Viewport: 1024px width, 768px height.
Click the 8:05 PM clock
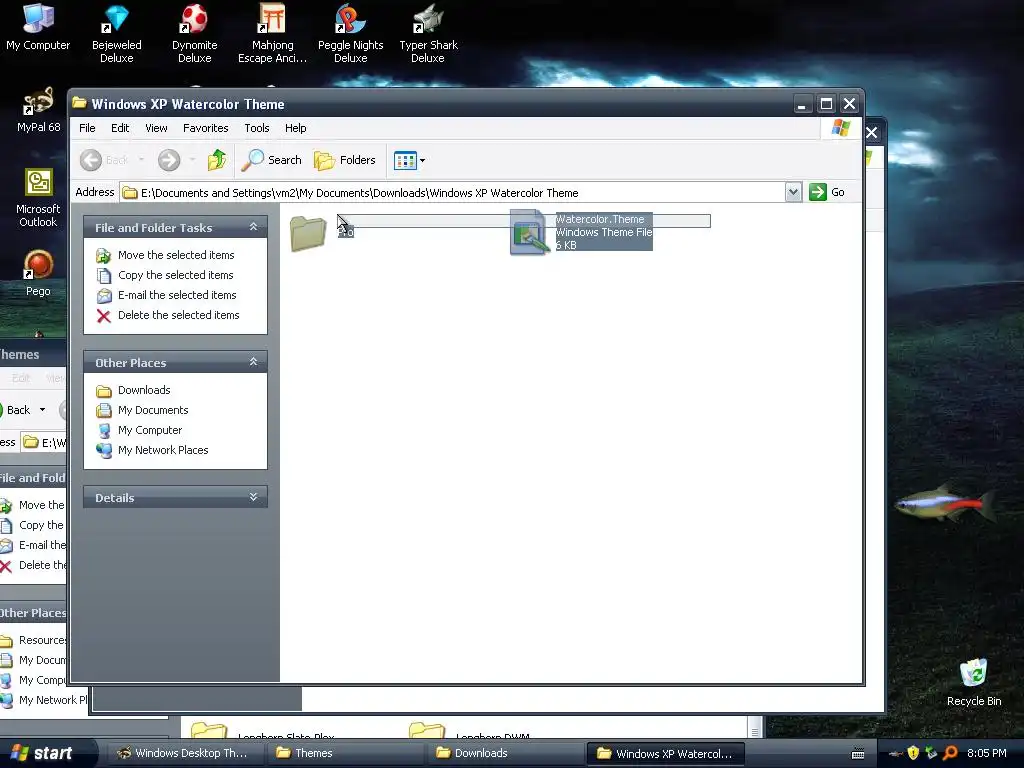[x=986, y=753]
